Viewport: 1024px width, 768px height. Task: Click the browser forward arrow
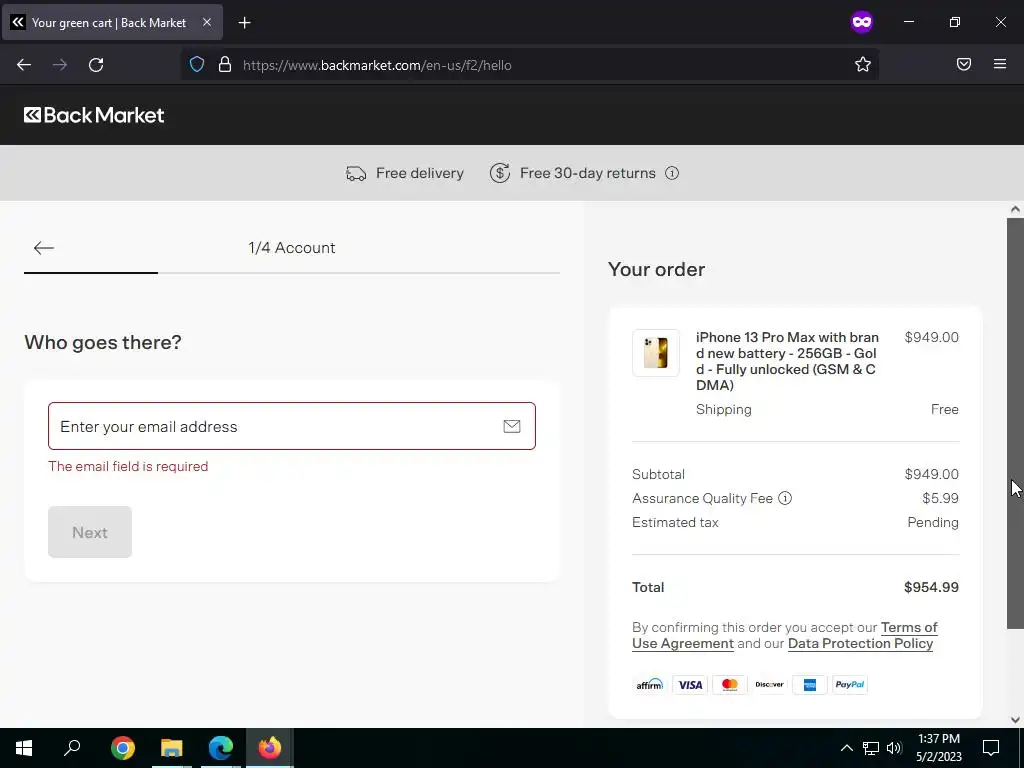click(x=60, y=65)
